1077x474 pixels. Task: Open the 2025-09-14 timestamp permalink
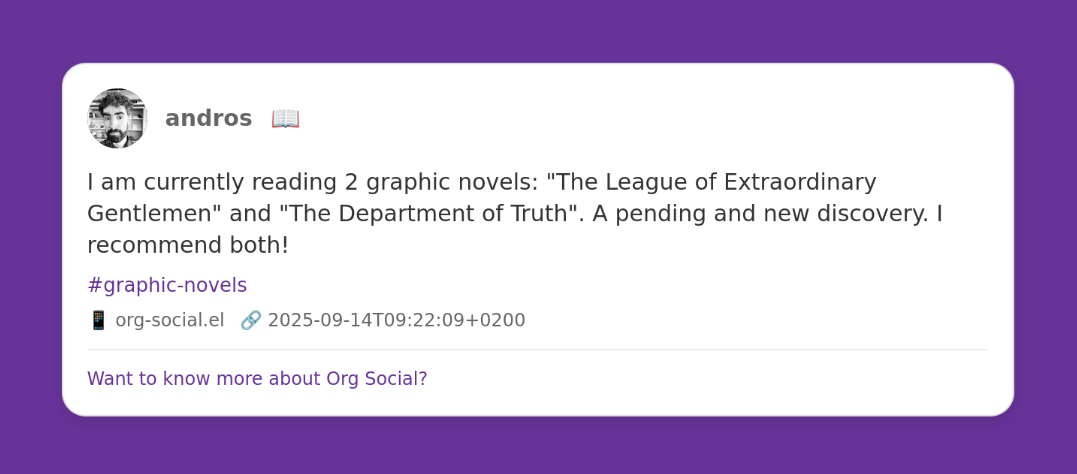[396, 320]
